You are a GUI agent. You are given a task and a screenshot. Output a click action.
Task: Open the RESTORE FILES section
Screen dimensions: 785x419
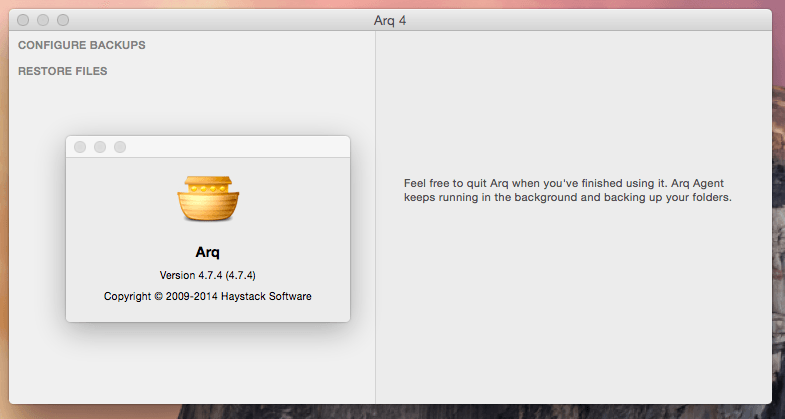tap(63, 71)
